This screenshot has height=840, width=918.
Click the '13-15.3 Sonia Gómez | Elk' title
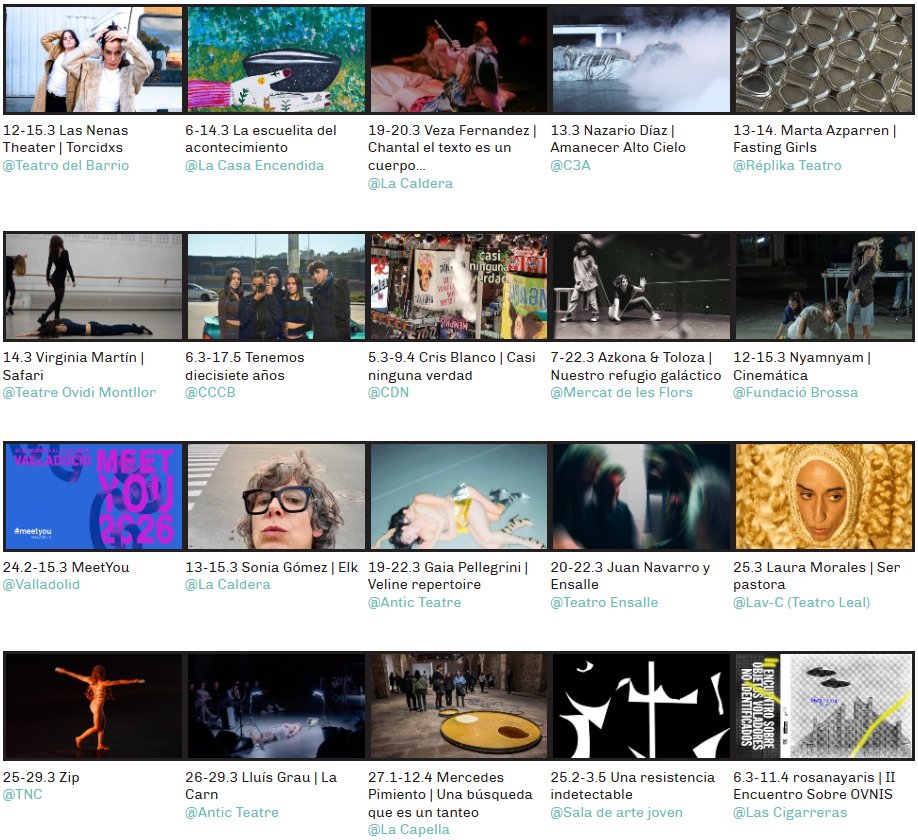click(272, 567)
